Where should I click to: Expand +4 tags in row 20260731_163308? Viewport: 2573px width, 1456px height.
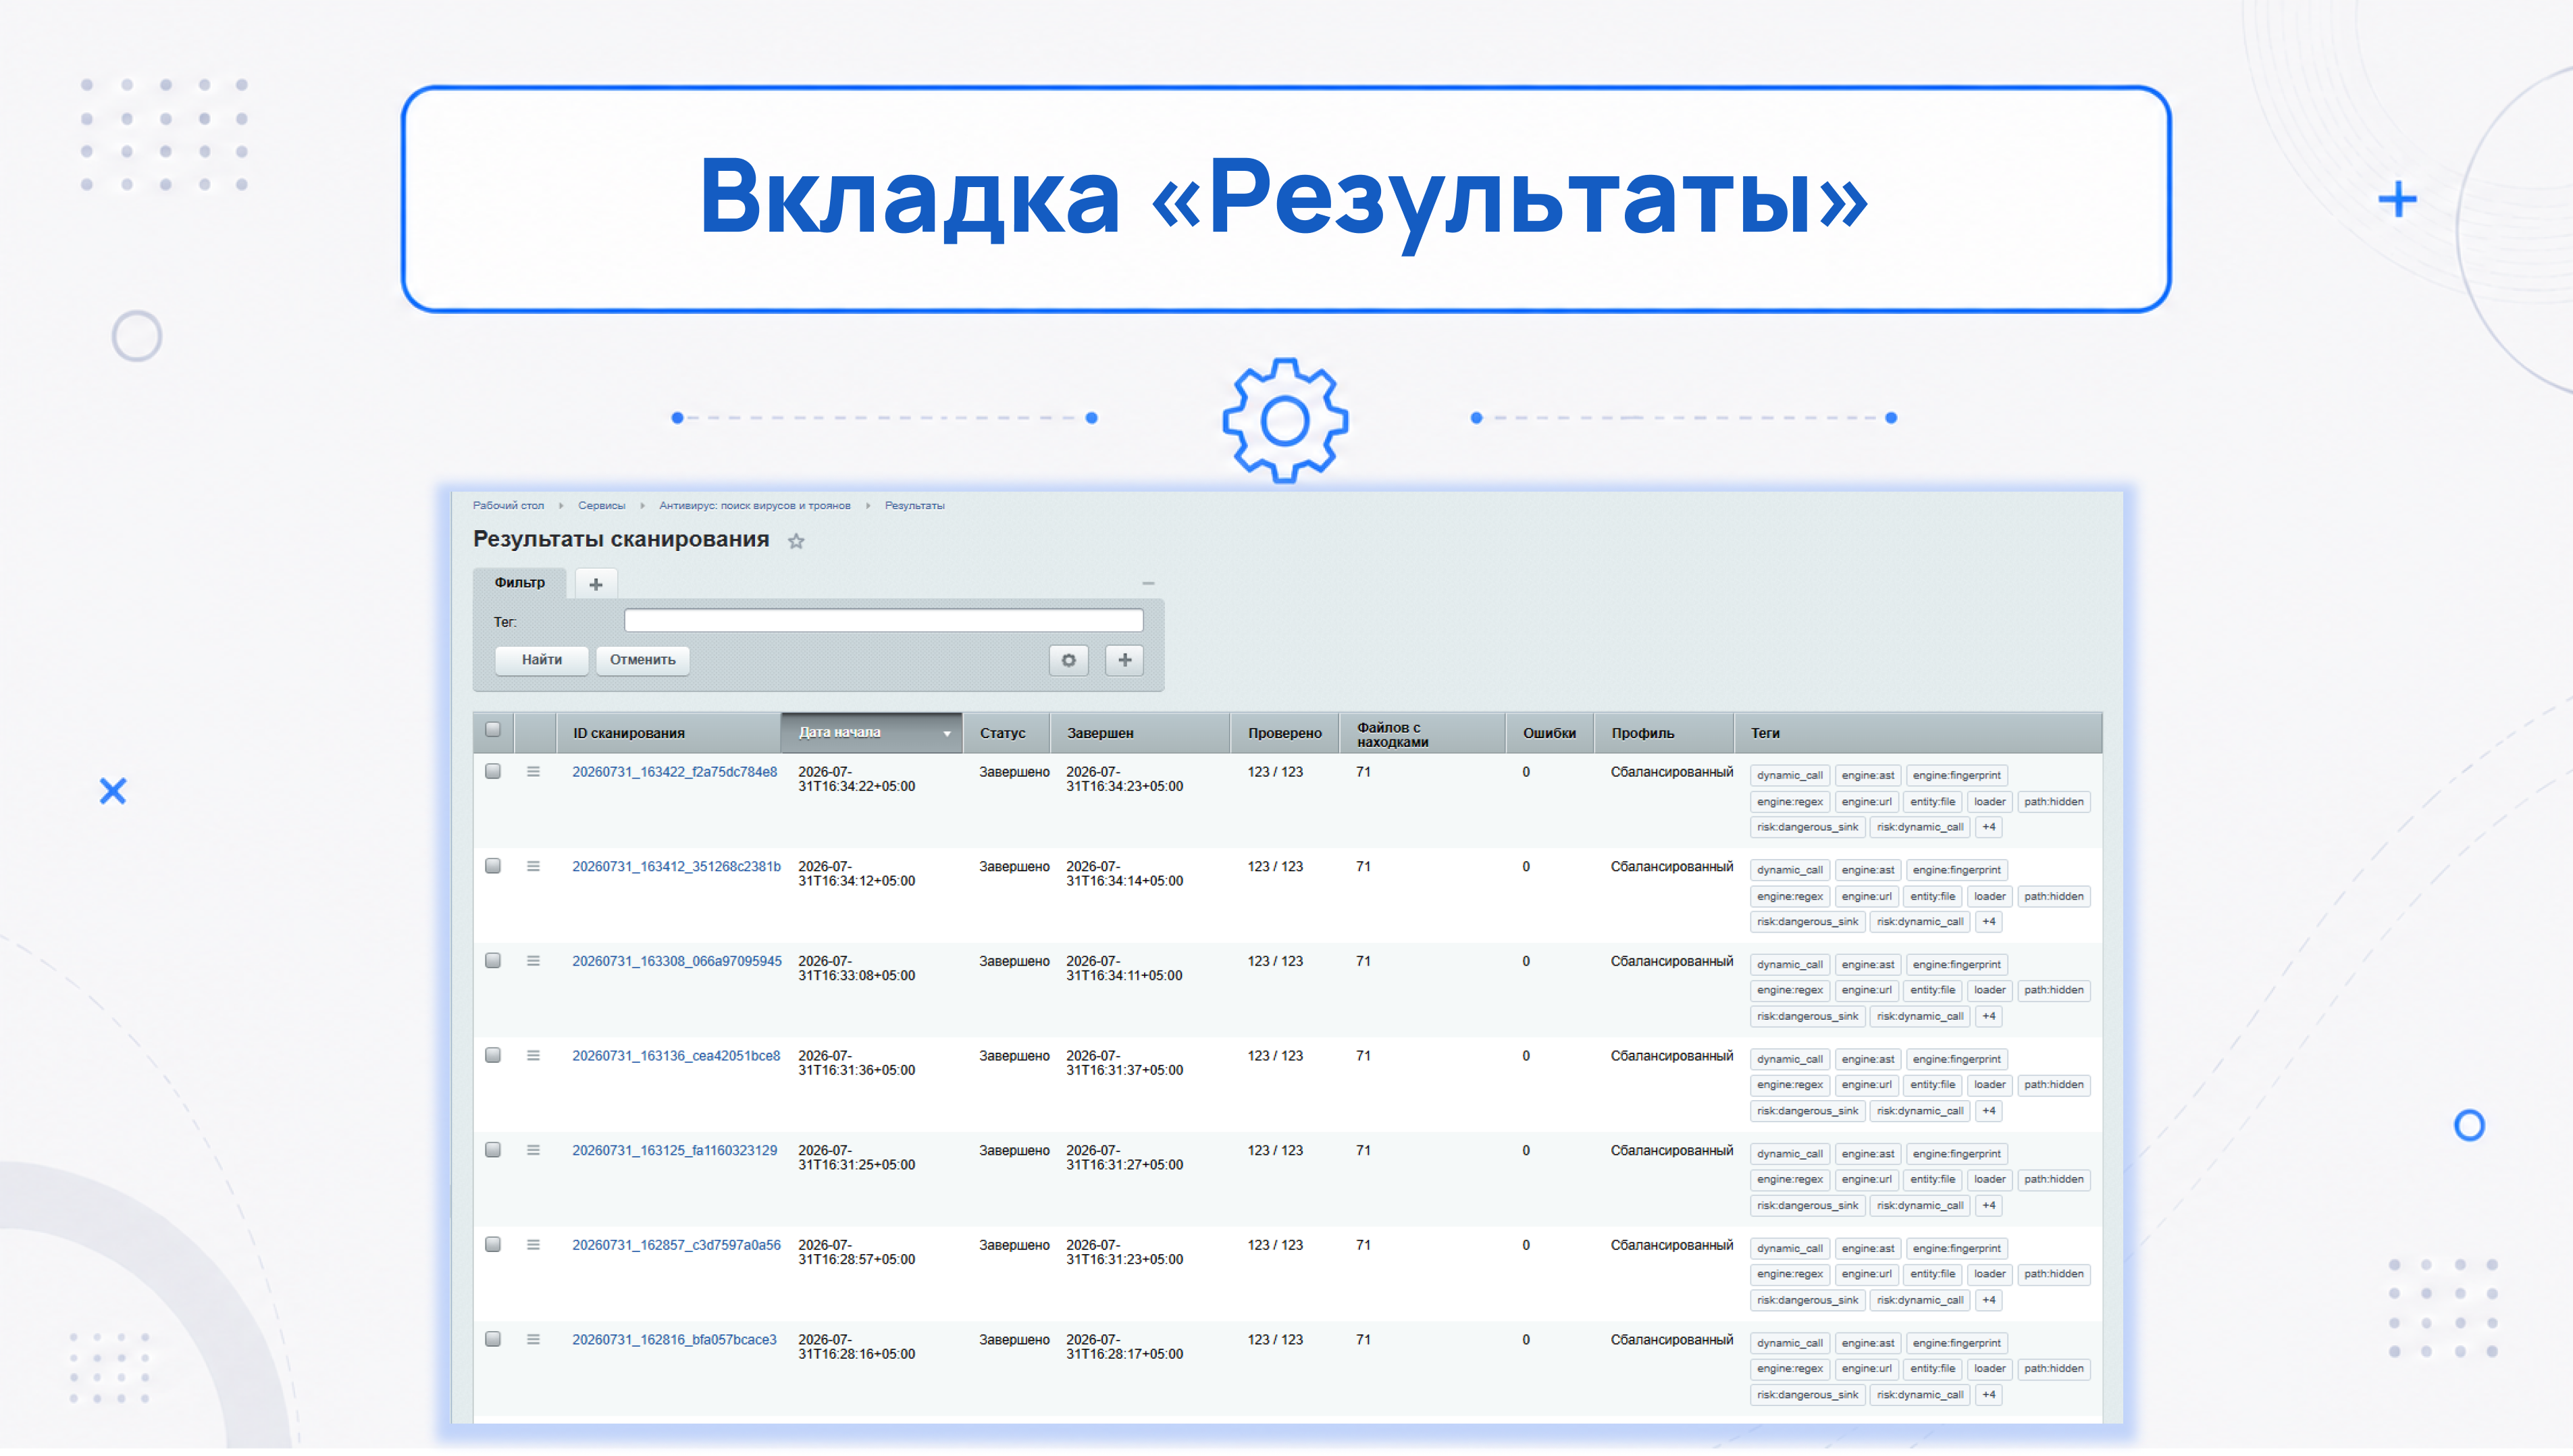pos(1988,1017)
